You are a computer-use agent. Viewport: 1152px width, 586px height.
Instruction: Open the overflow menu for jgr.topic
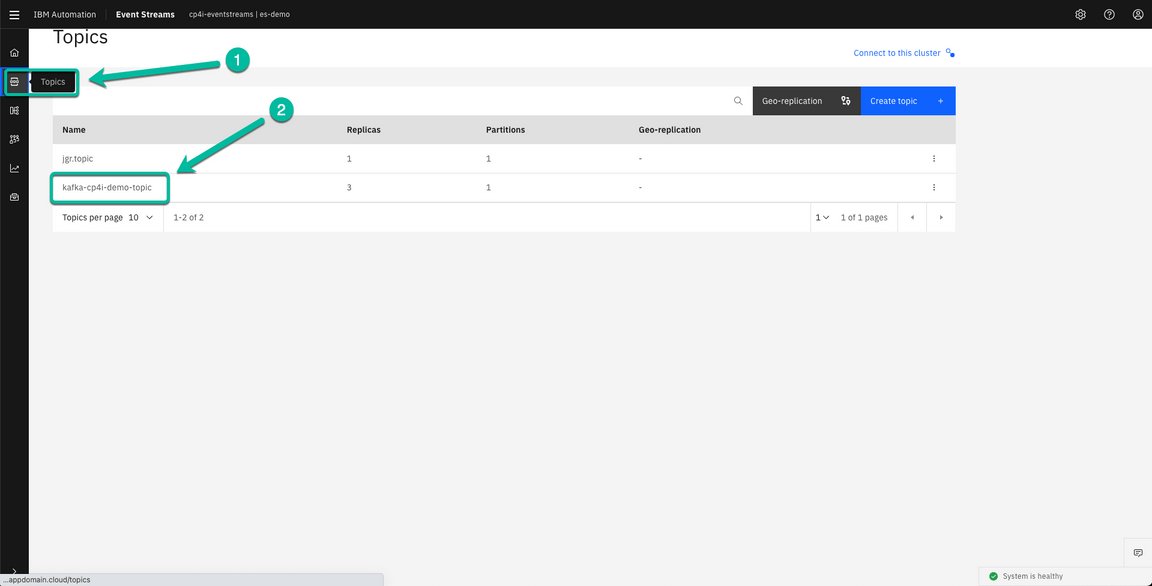coord(934,158)
